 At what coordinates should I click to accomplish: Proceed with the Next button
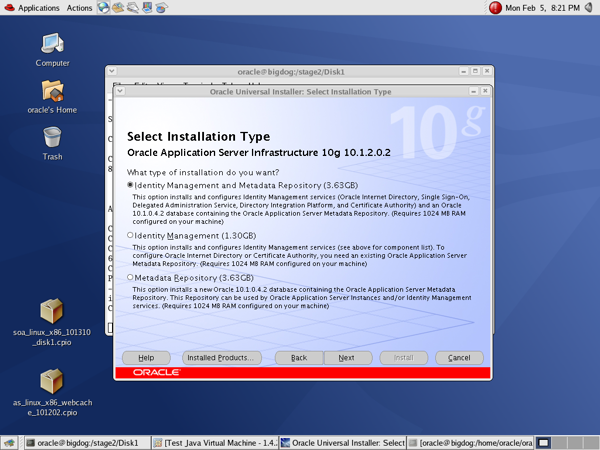[348, 358]
